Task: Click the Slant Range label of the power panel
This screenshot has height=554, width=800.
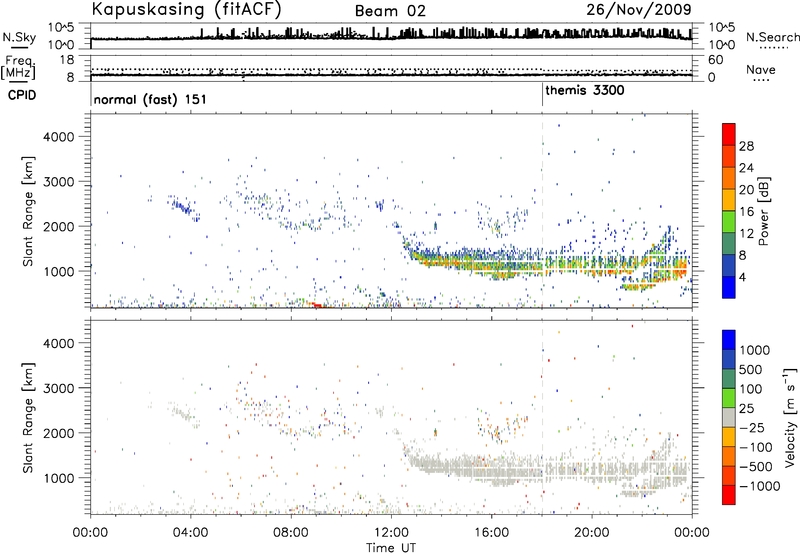Action: coord(28,211)
